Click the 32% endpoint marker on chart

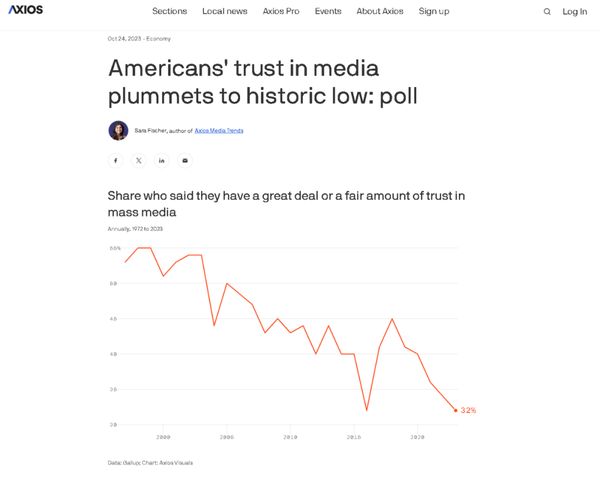pyautogui.click(x=456, y=410)
